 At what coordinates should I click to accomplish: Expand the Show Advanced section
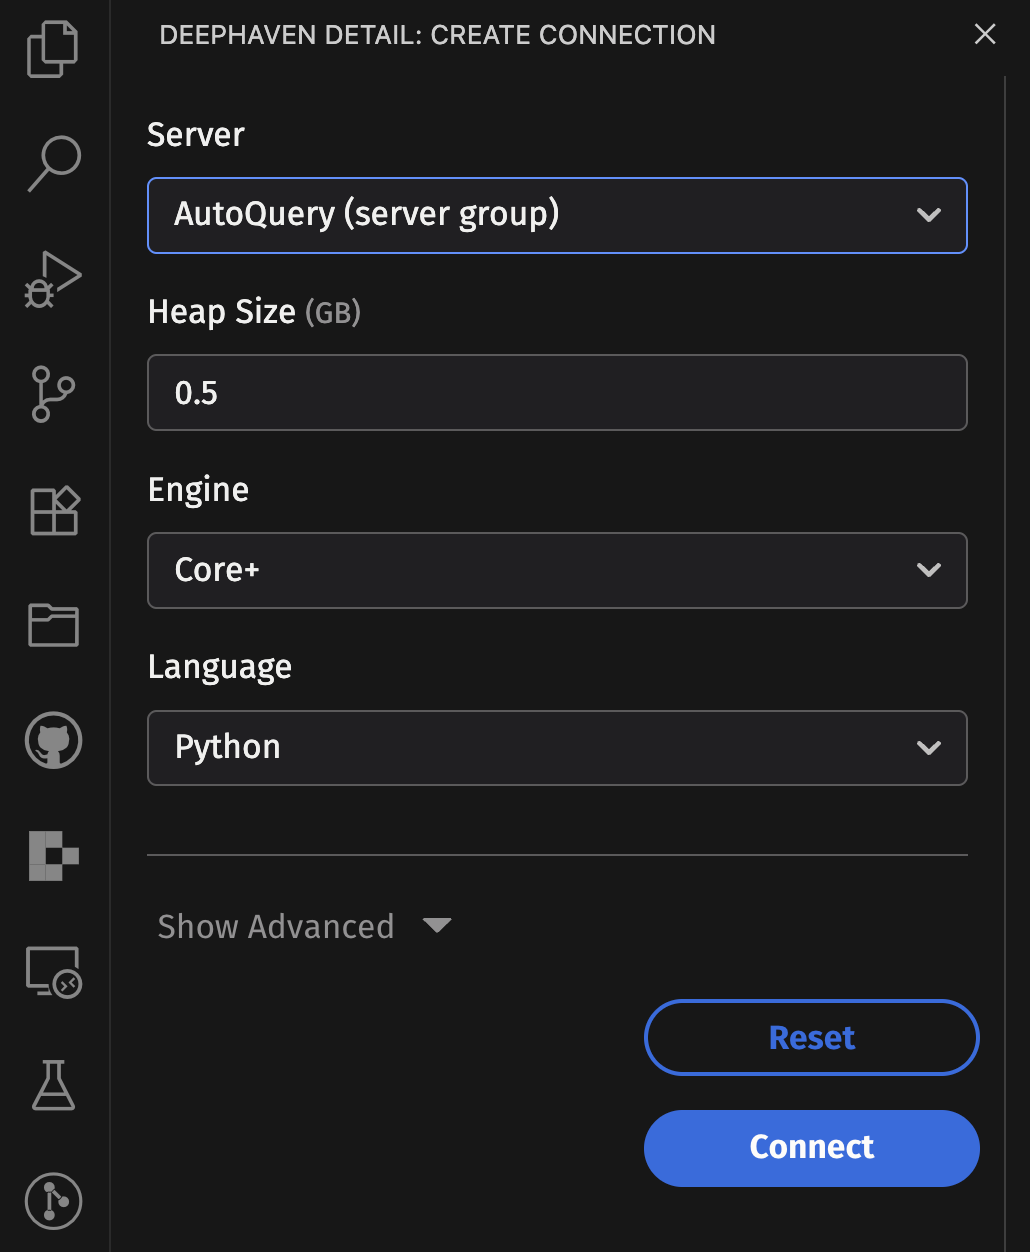pyautogui.click(x=305, y=926)
